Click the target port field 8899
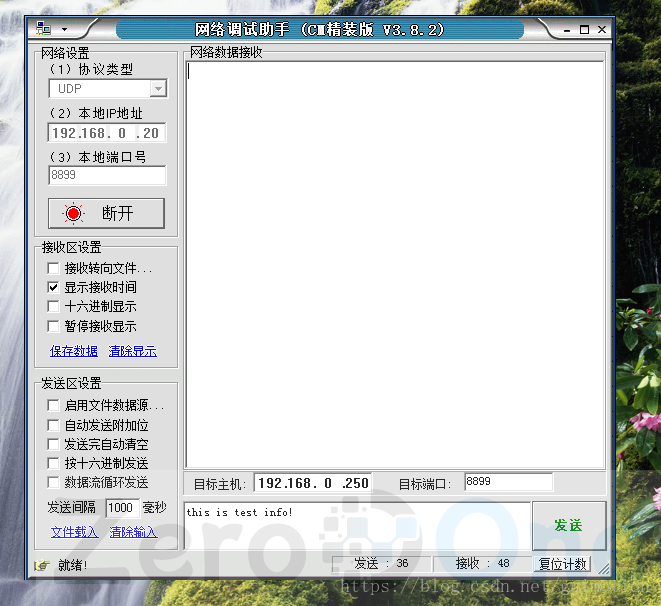The width and height of the screenshot is (661, 606). click(x=509, y=482)
